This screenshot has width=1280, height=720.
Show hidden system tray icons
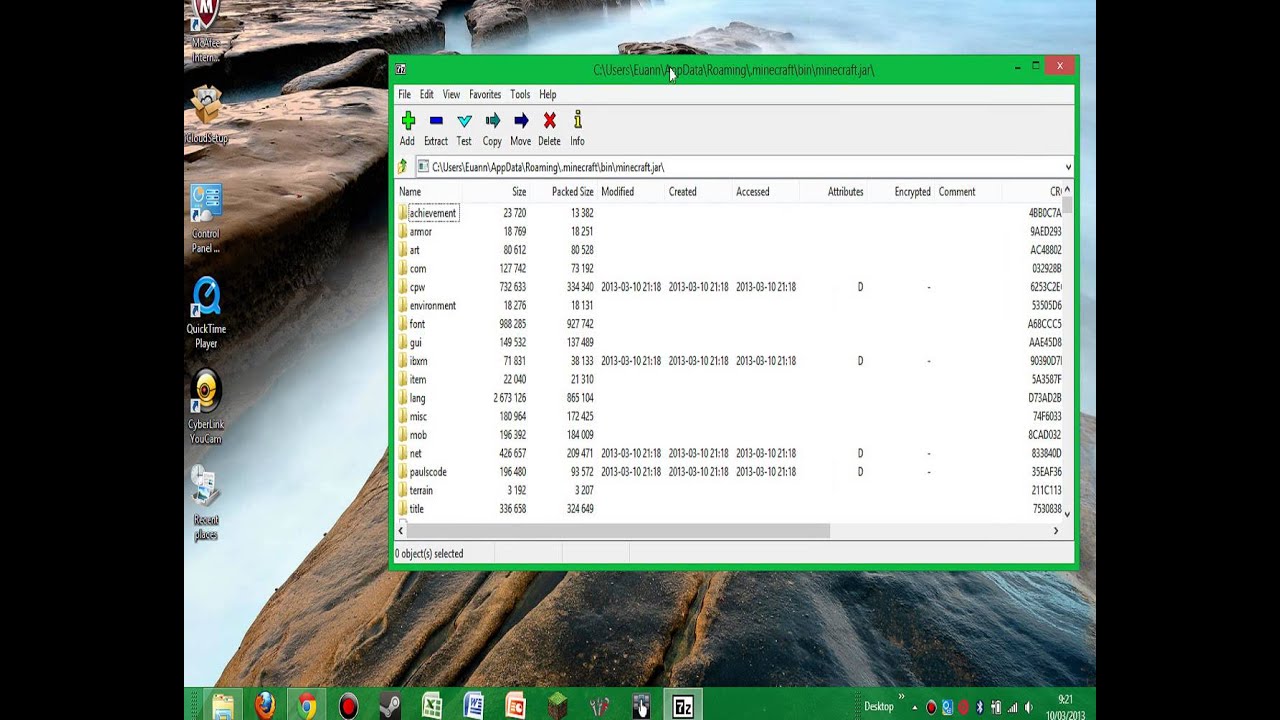pos(914,707)
